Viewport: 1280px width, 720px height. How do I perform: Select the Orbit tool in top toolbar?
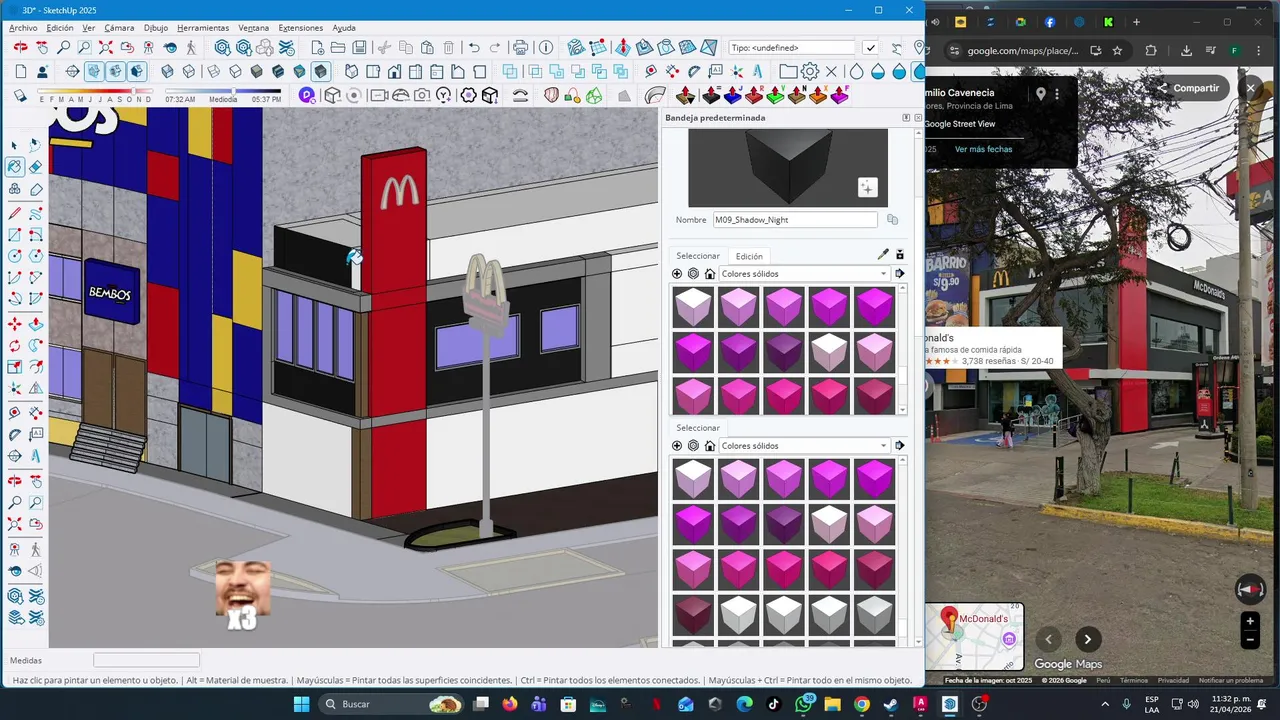click(x=20, y=47)
